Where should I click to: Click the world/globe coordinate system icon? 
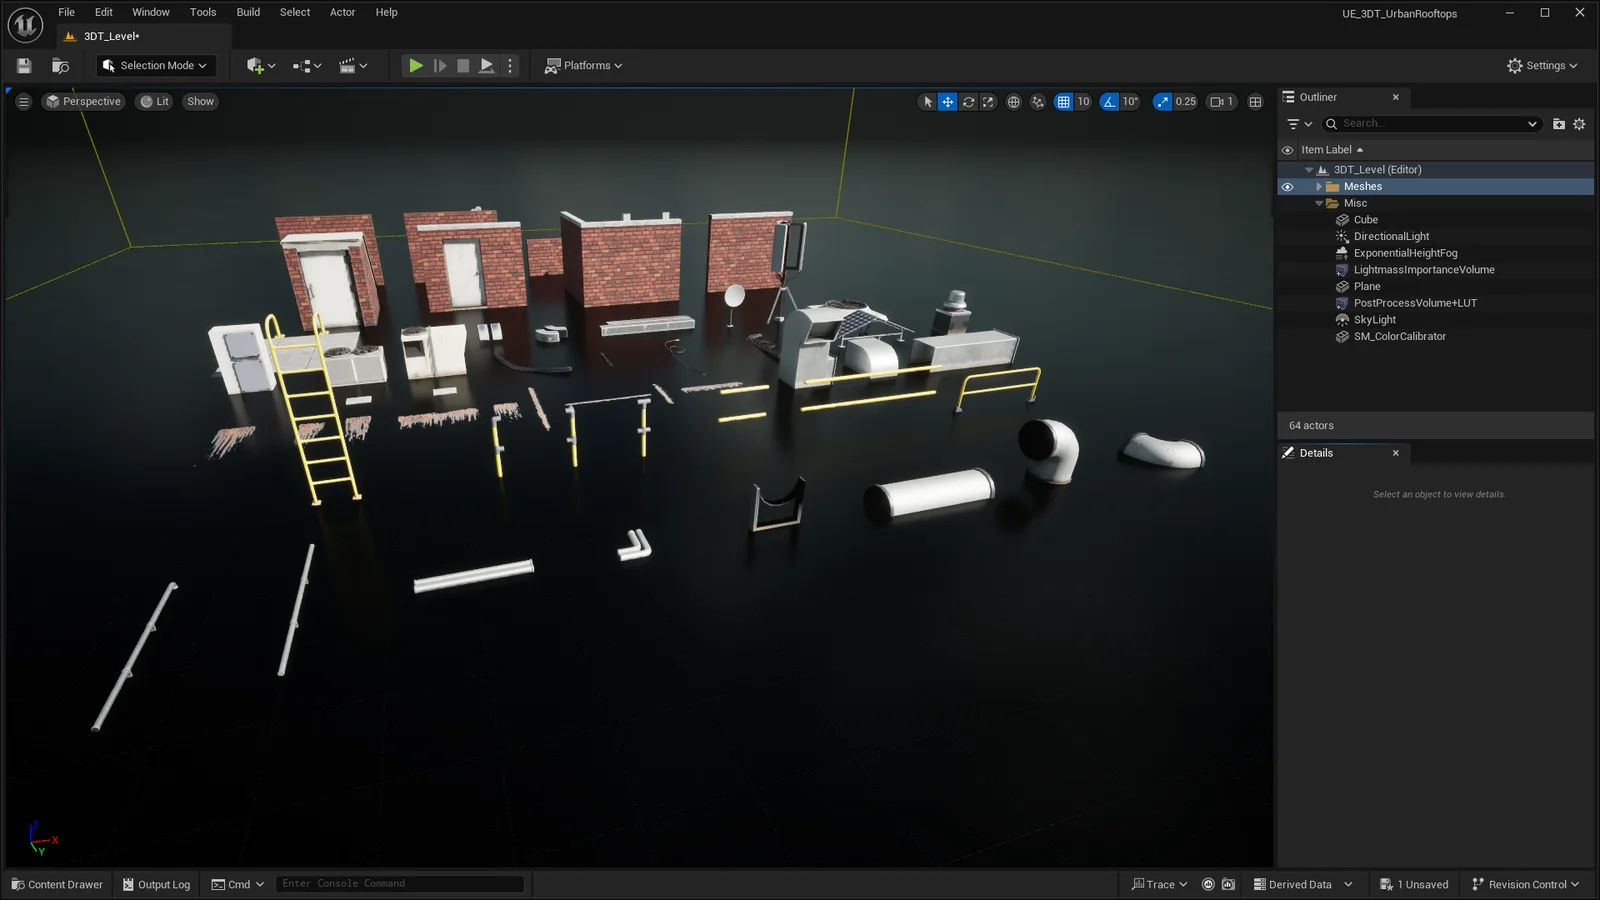1013,101
